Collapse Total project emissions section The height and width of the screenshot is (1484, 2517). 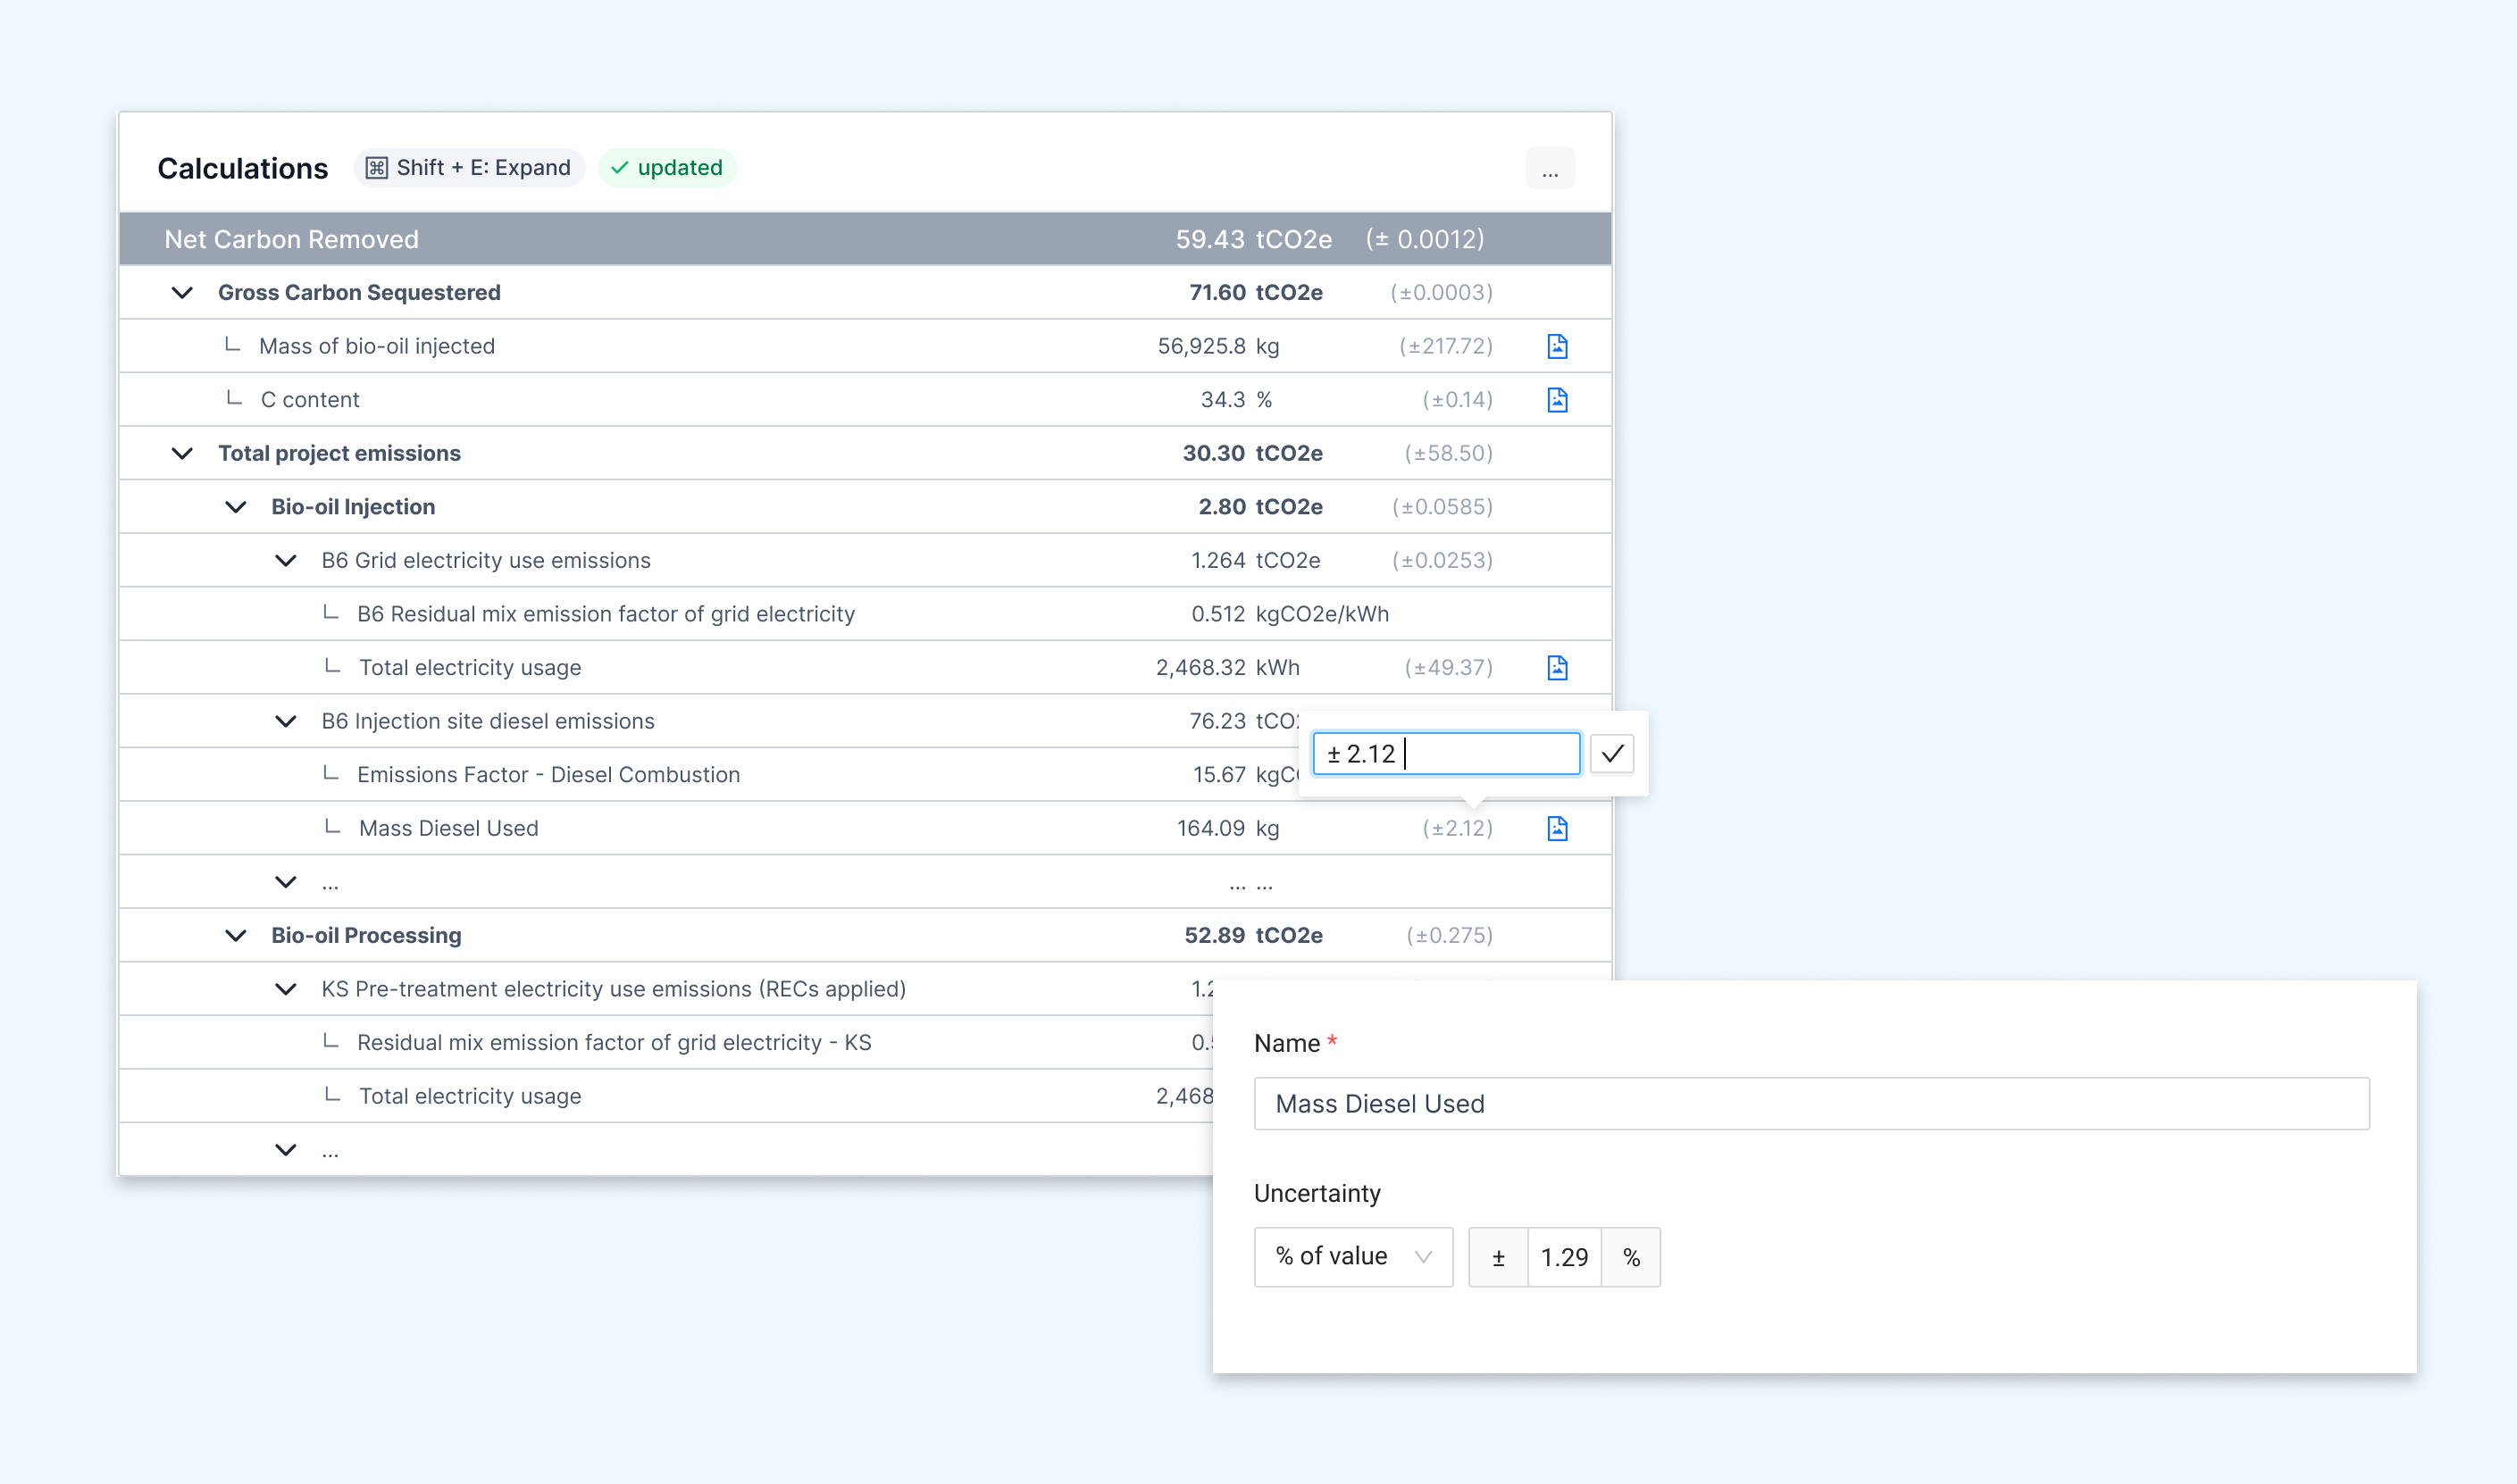click(182, 453)
